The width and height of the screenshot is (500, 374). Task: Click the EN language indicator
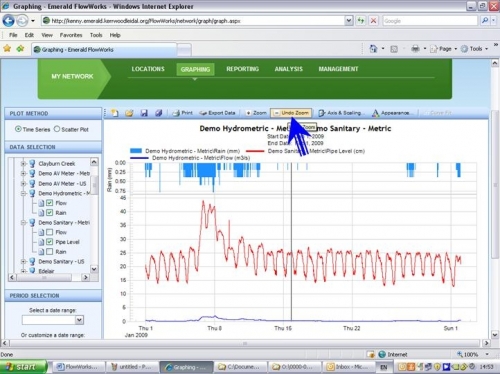384,367
